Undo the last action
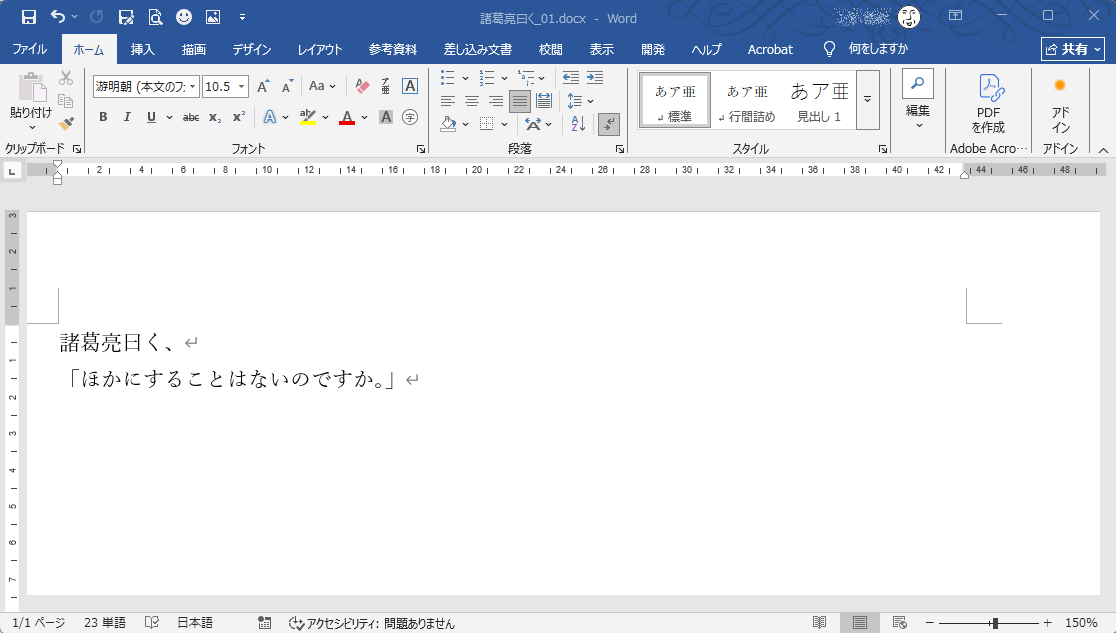 [58, 17]
